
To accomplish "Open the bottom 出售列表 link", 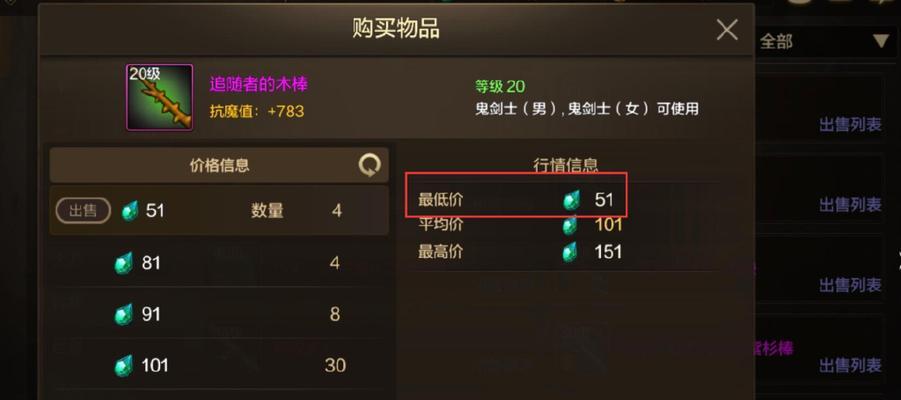I will click(850, 364).
